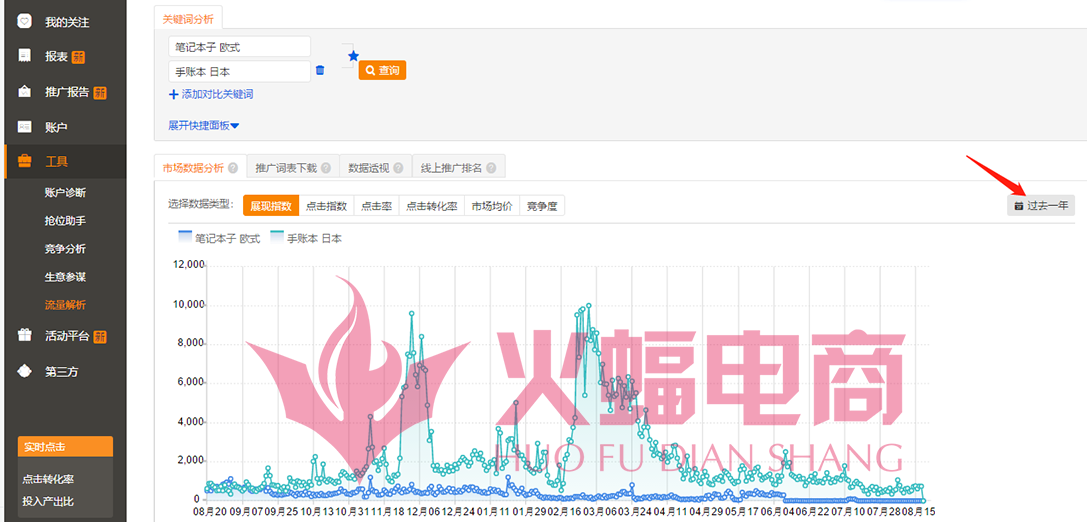Expand 展开快捷面板 panel

click(x=203, y=125)
